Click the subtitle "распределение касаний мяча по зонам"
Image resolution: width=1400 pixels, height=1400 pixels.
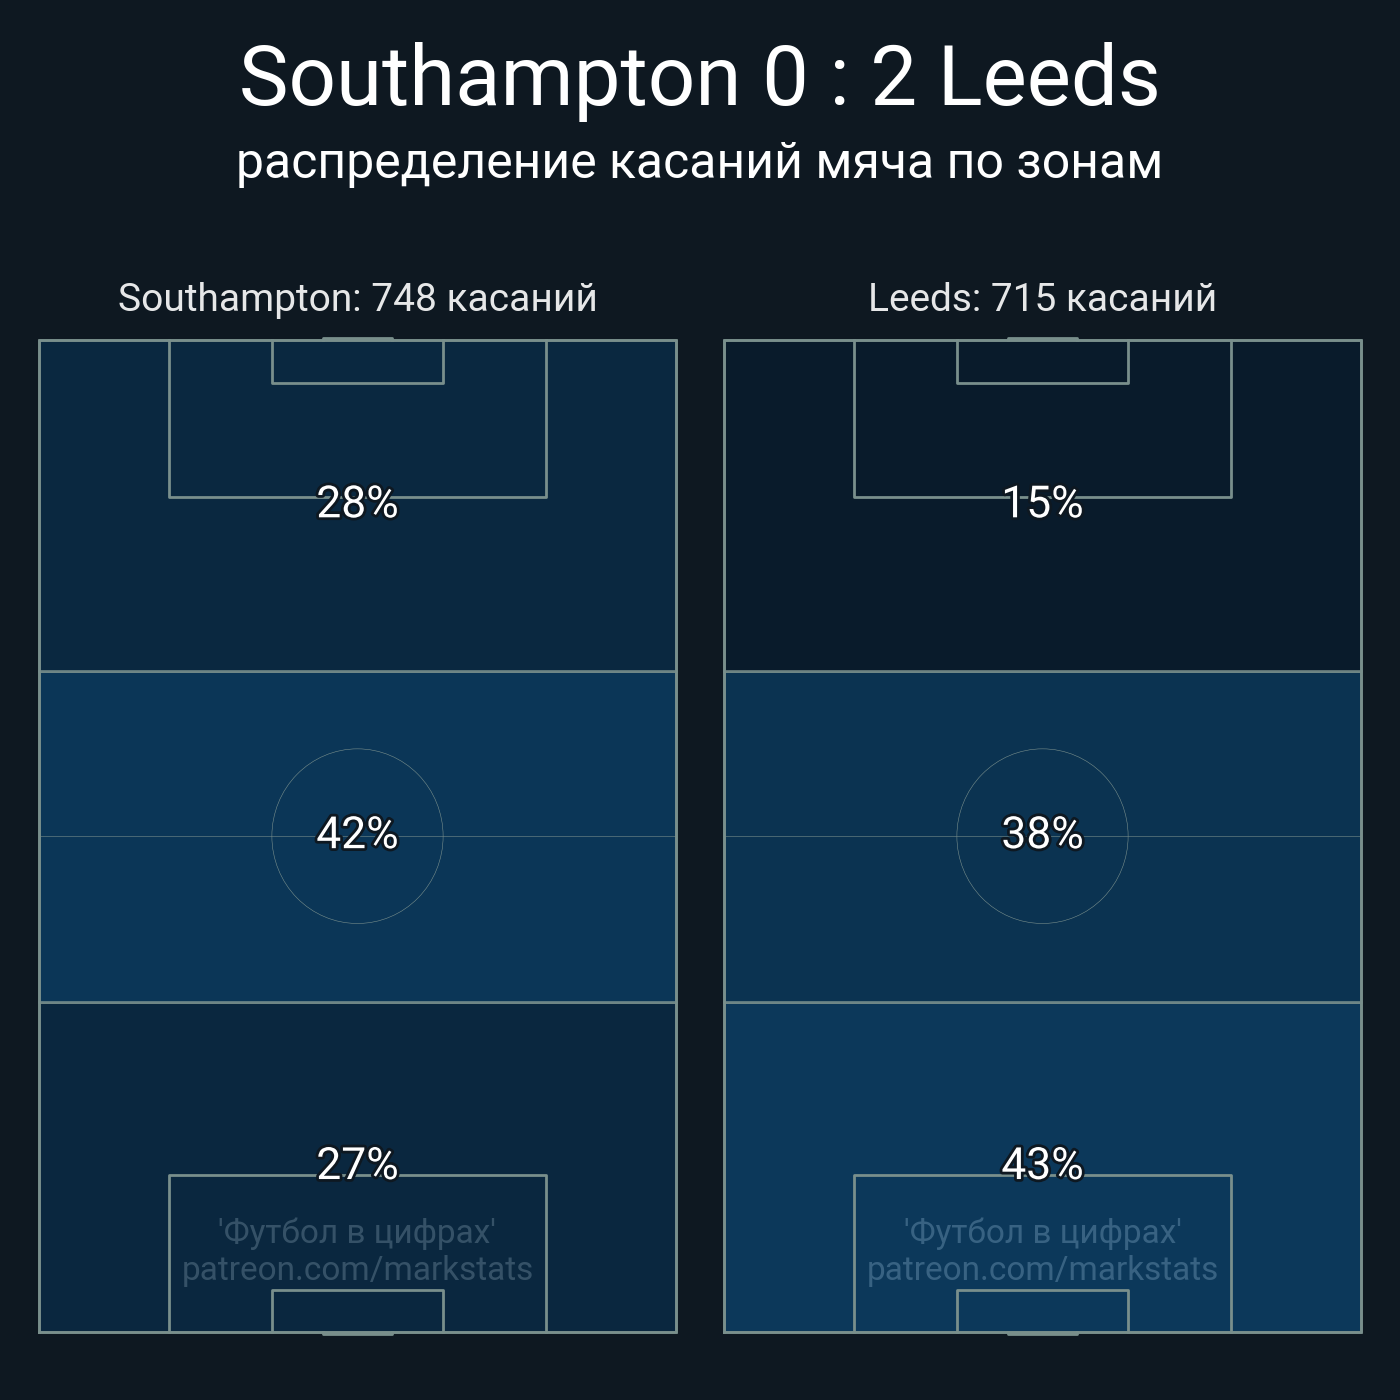coord(699,162)
